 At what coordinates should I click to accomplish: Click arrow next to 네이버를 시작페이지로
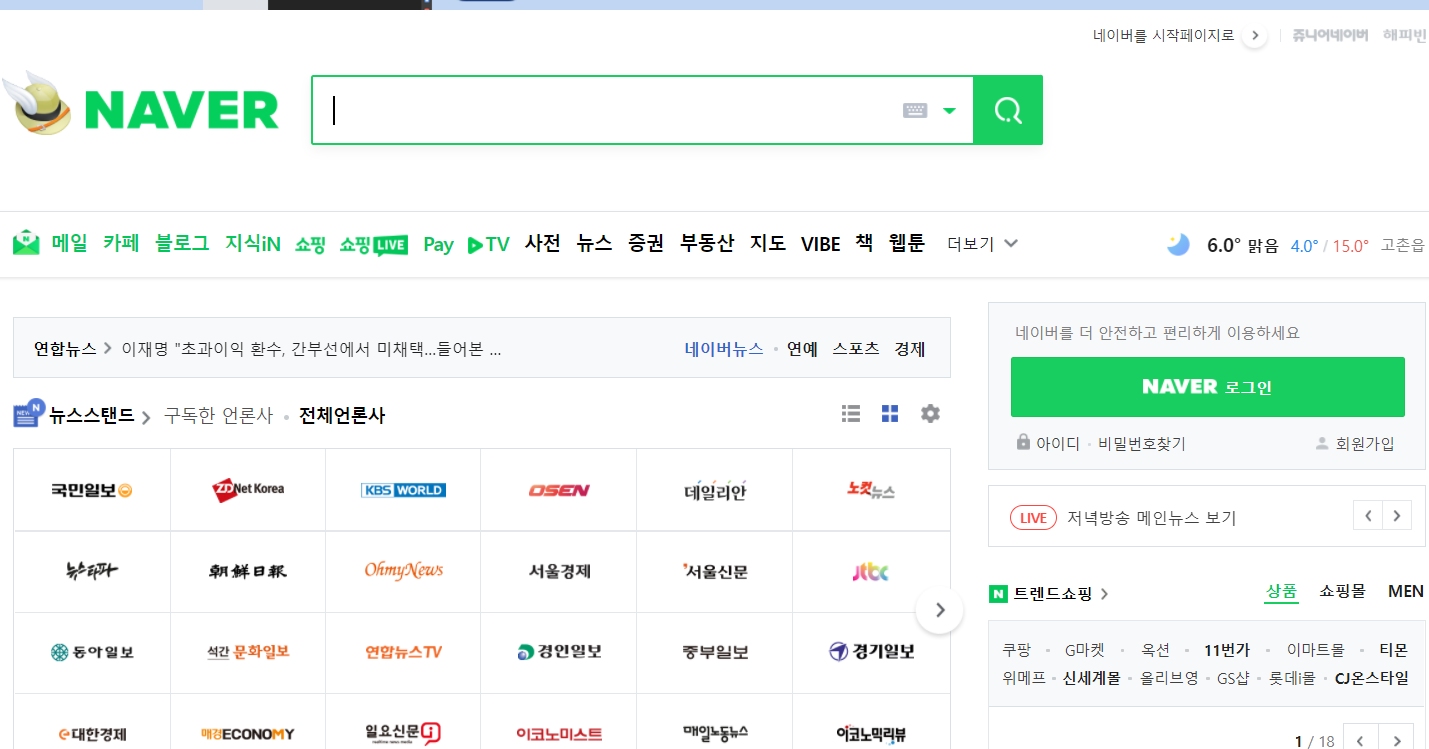[x=1255, y=36]
